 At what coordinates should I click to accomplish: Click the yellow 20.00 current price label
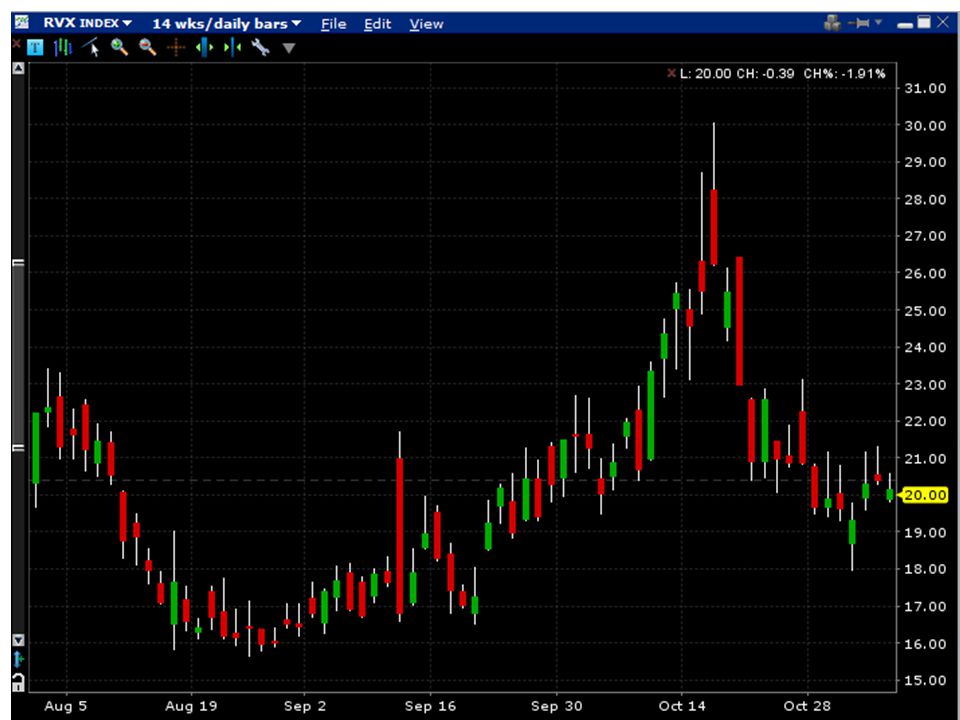924,495
